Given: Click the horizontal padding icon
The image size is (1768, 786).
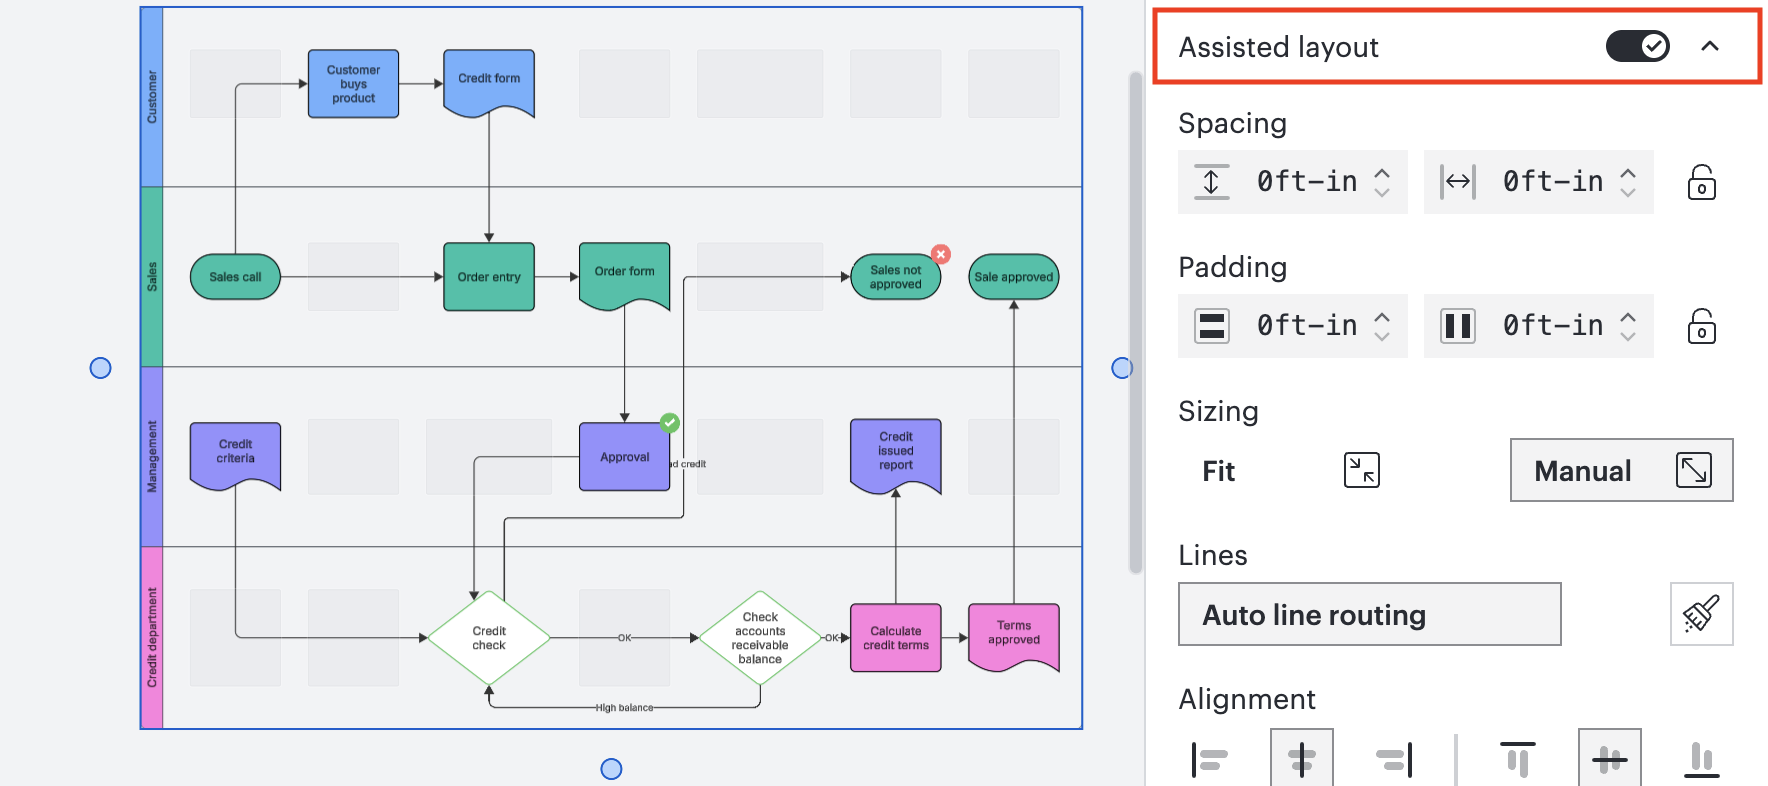Looking at the screenshot, I should click(1458, 326).
